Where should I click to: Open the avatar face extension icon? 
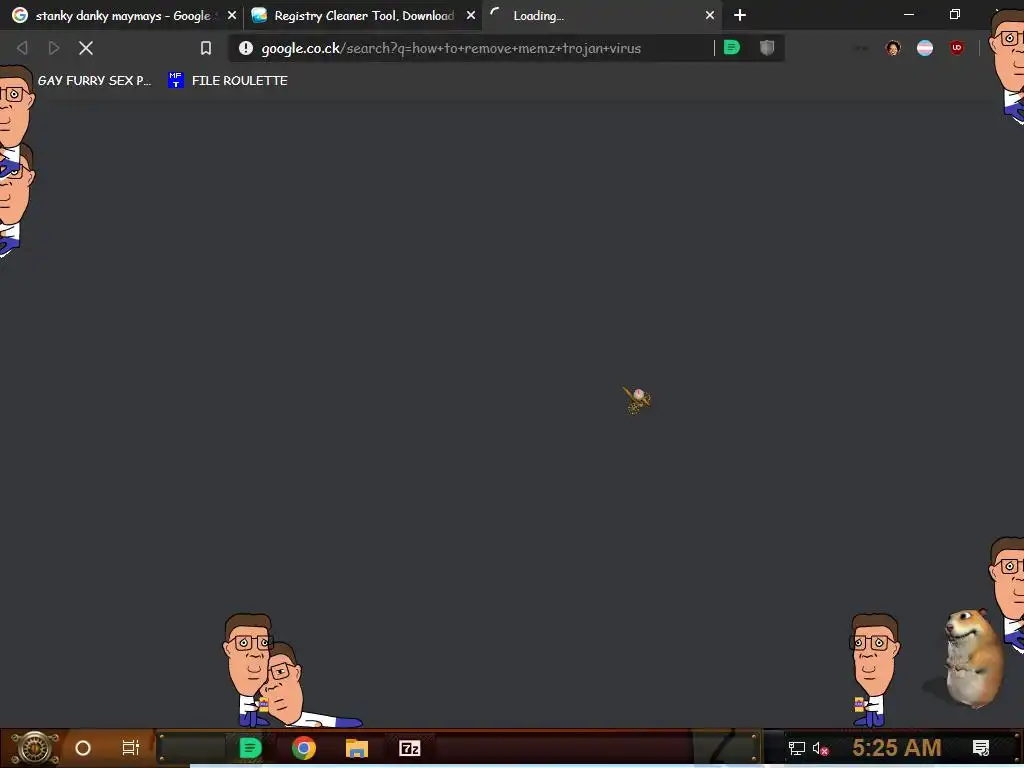893,48
